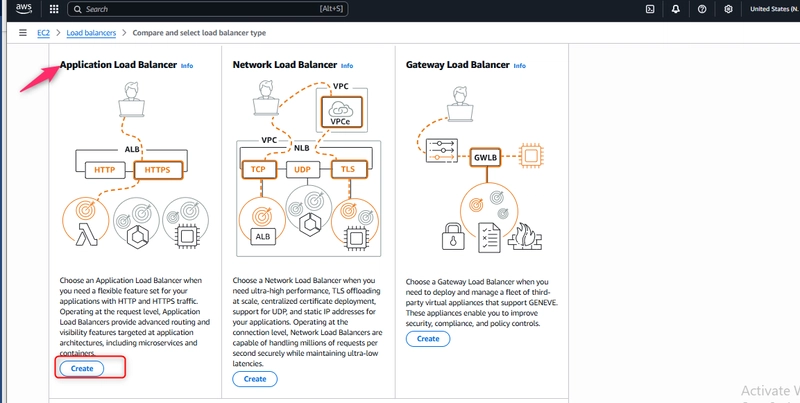Open Info for Application Load Balancer
The height and width of the screenshot is (403, 800).
point(187,66)
